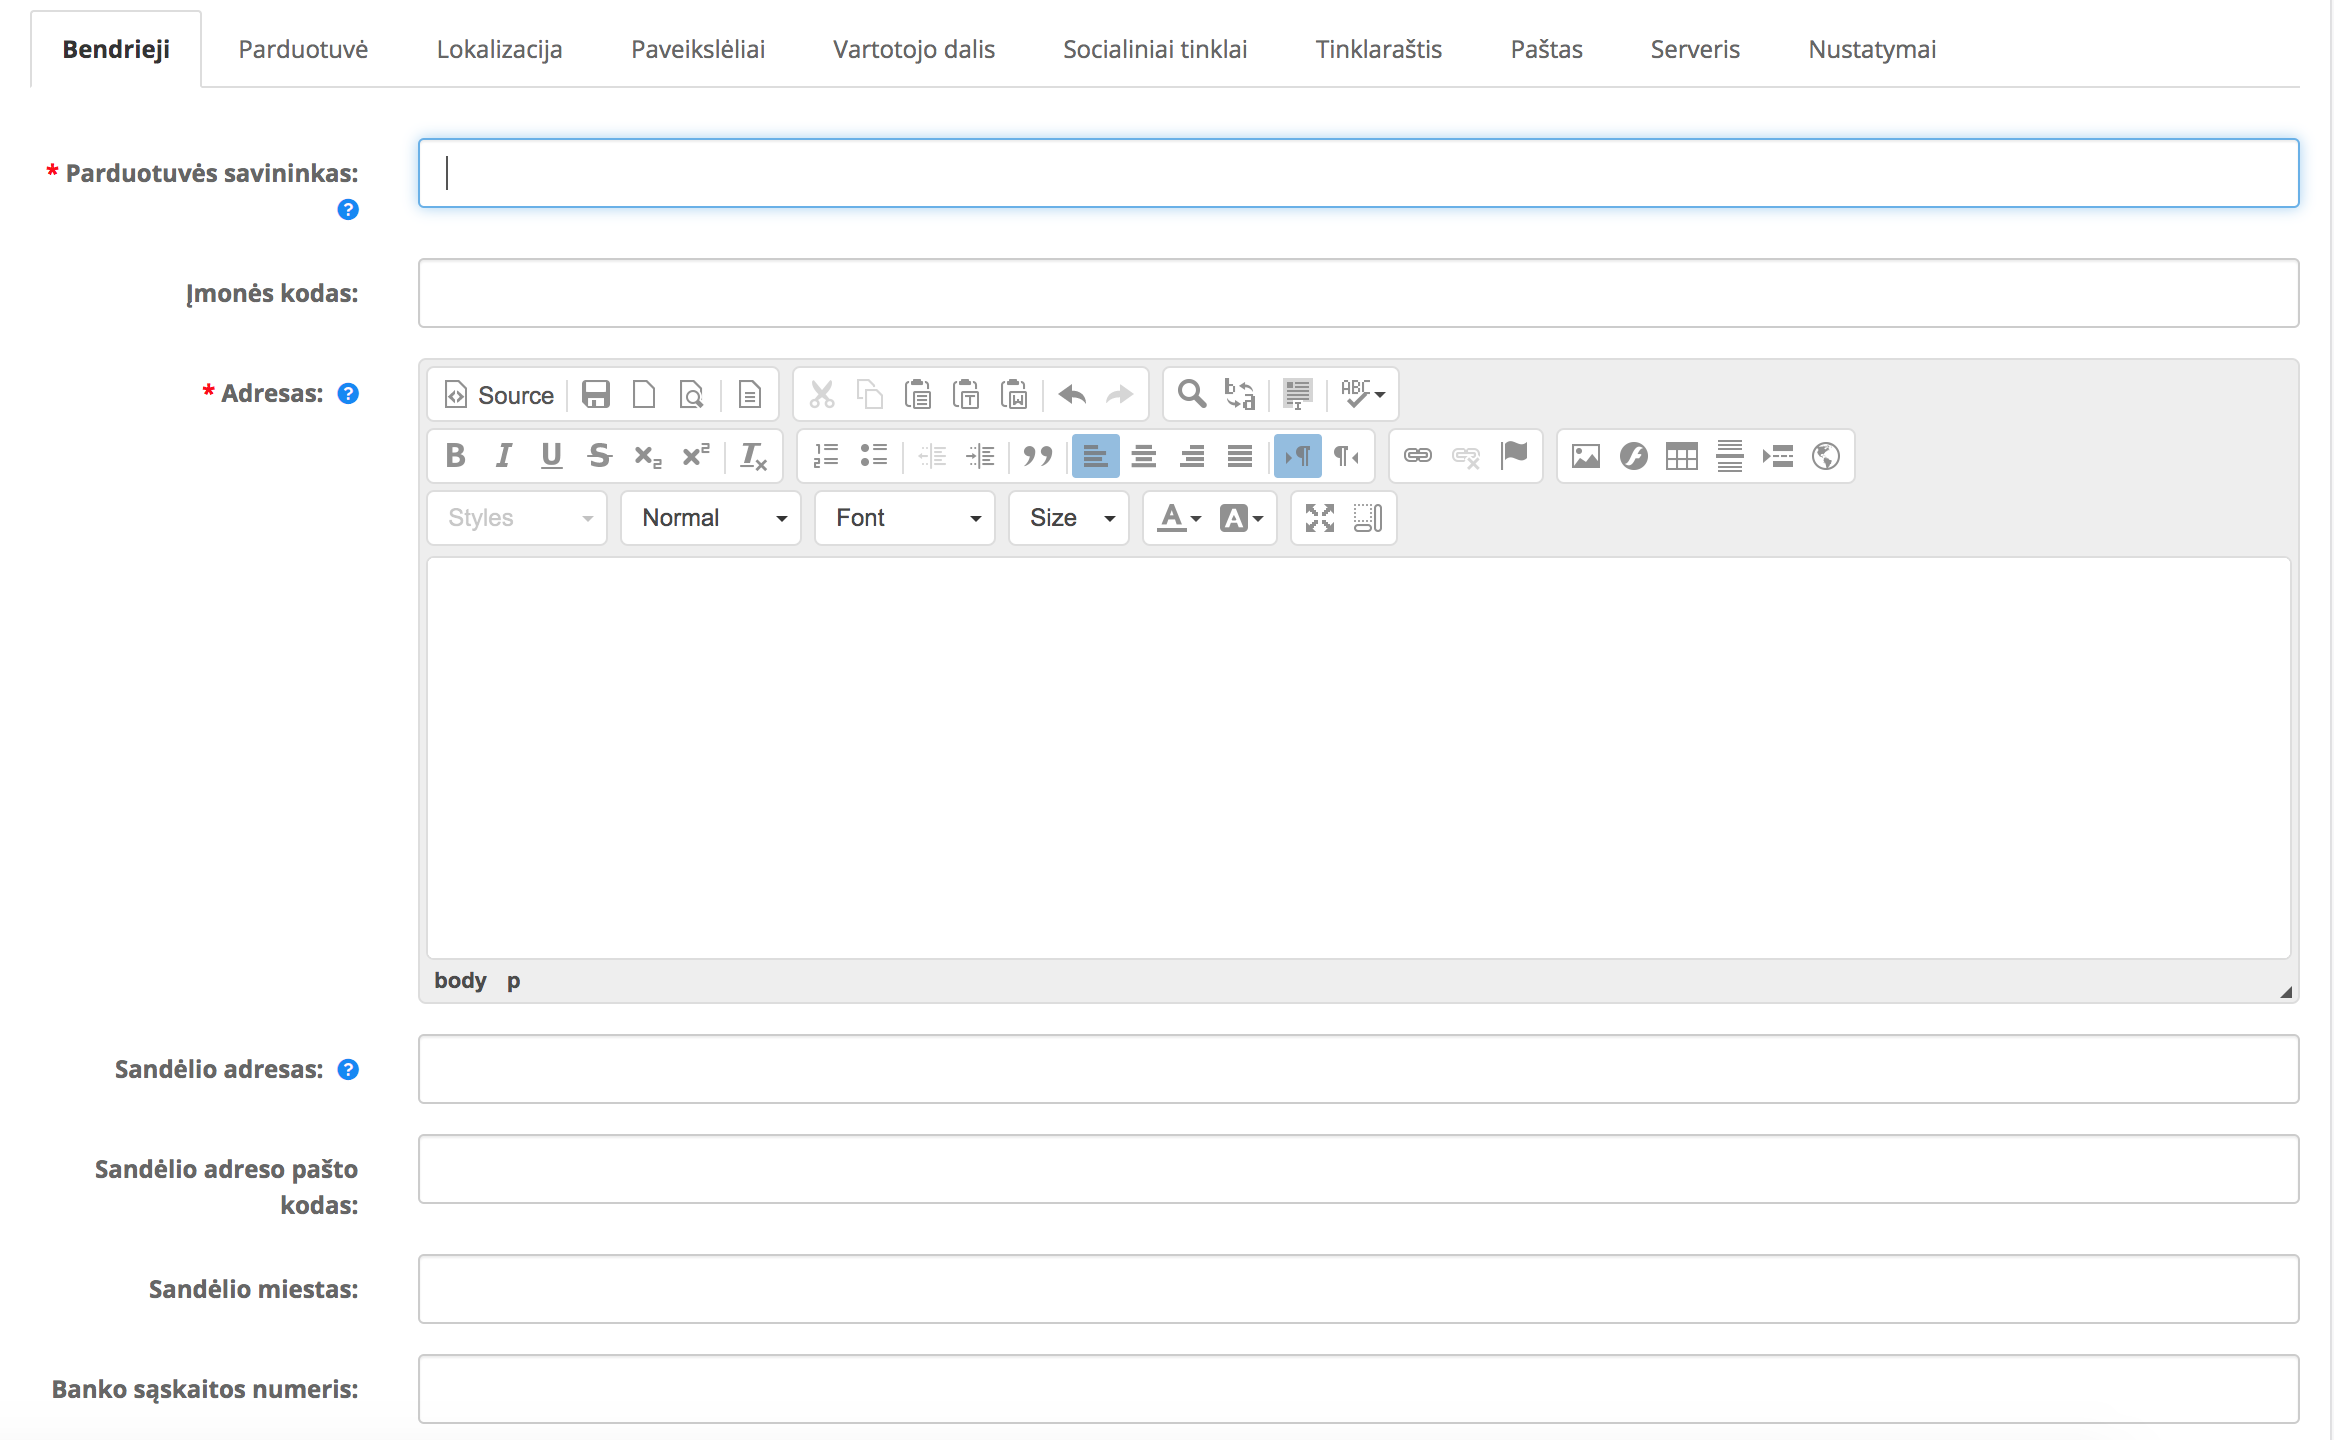
Task: Insert a numbered list
Action: coord(826,457)
